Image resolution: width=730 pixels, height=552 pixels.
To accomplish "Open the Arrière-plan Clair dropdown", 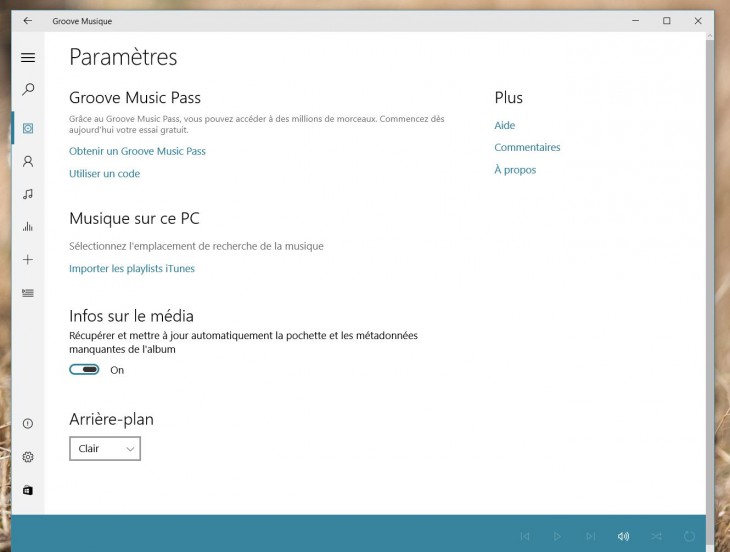I will [x=105, y=449].
